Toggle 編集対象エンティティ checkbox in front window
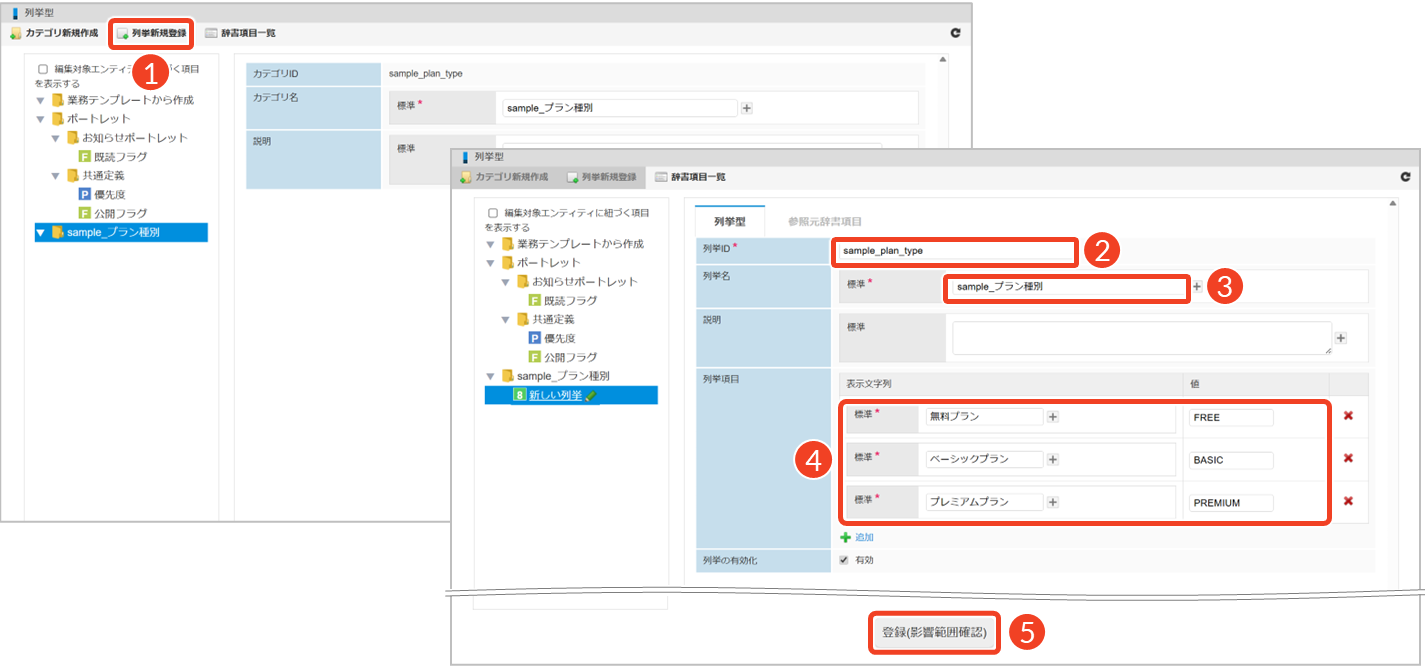Image resolution: width=1425 pixels, height=670 pixels. coord(492,213)
